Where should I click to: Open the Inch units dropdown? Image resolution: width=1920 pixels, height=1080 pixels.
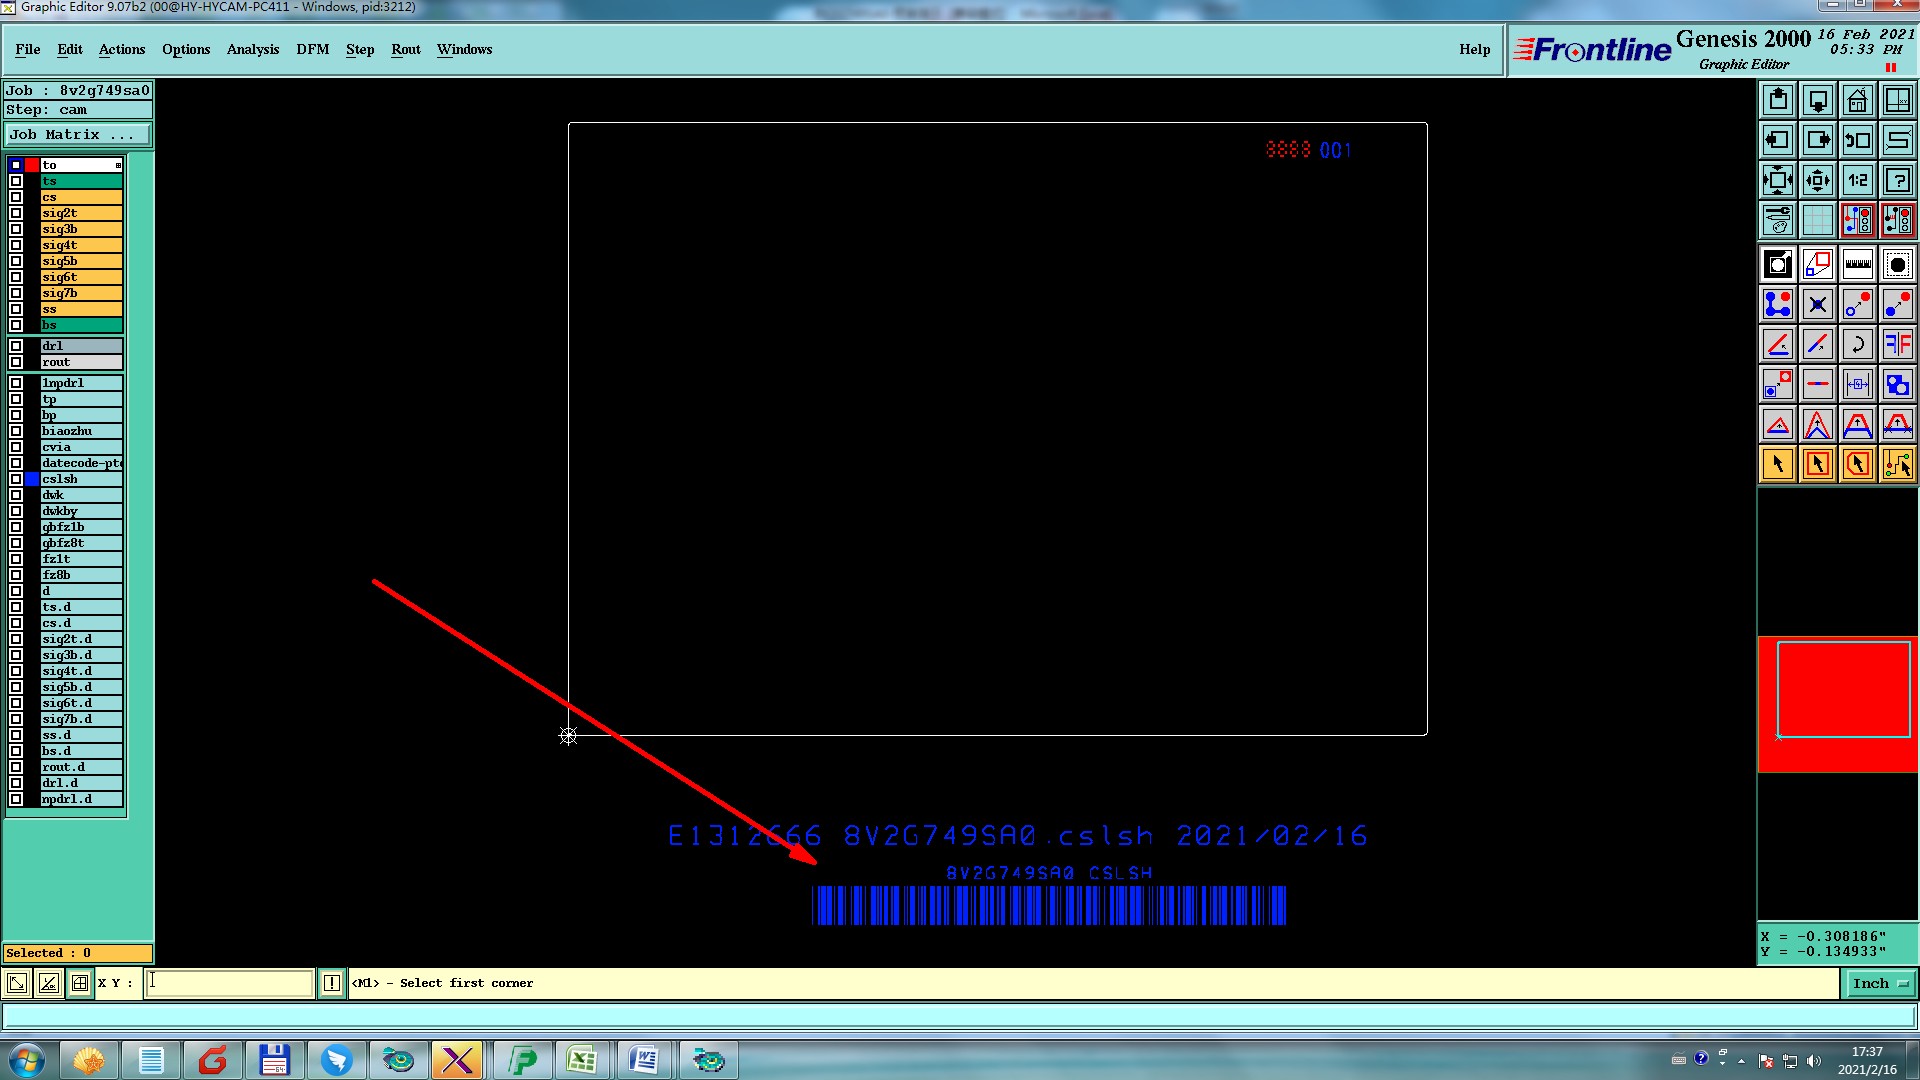coord(1879,984)
